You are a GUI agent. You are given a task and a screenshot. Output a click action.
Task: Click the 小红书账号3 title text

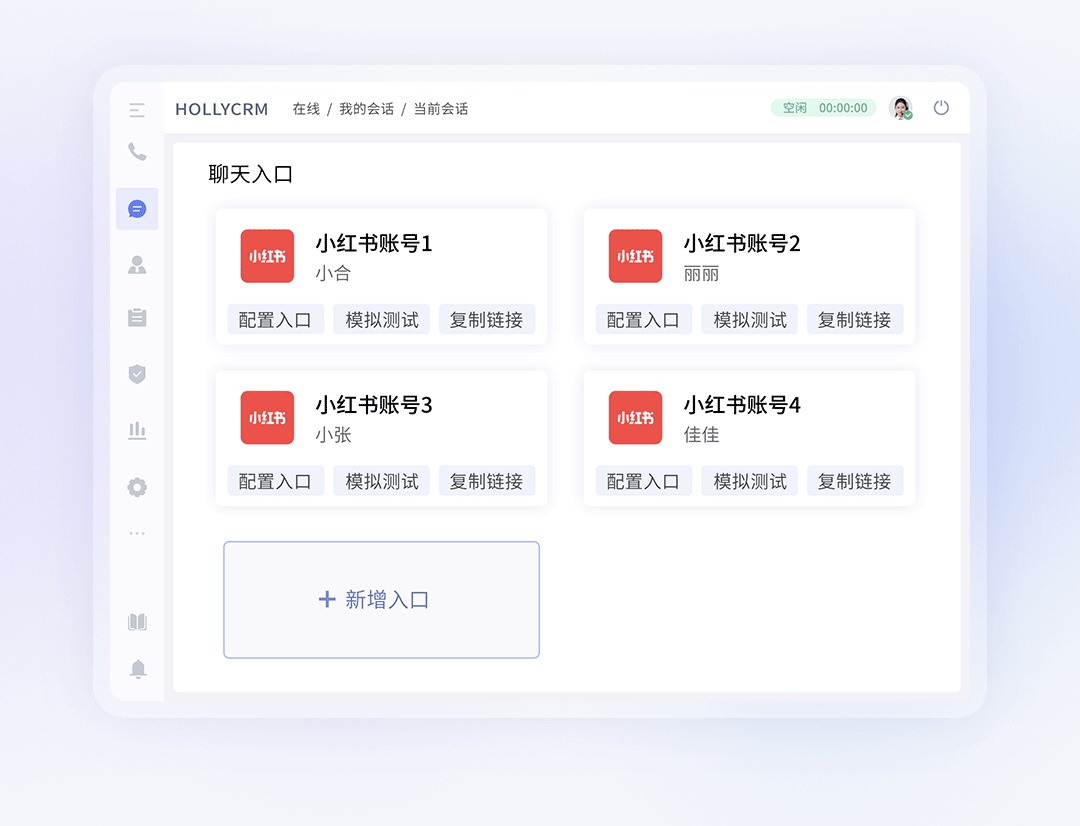(374, 405)
